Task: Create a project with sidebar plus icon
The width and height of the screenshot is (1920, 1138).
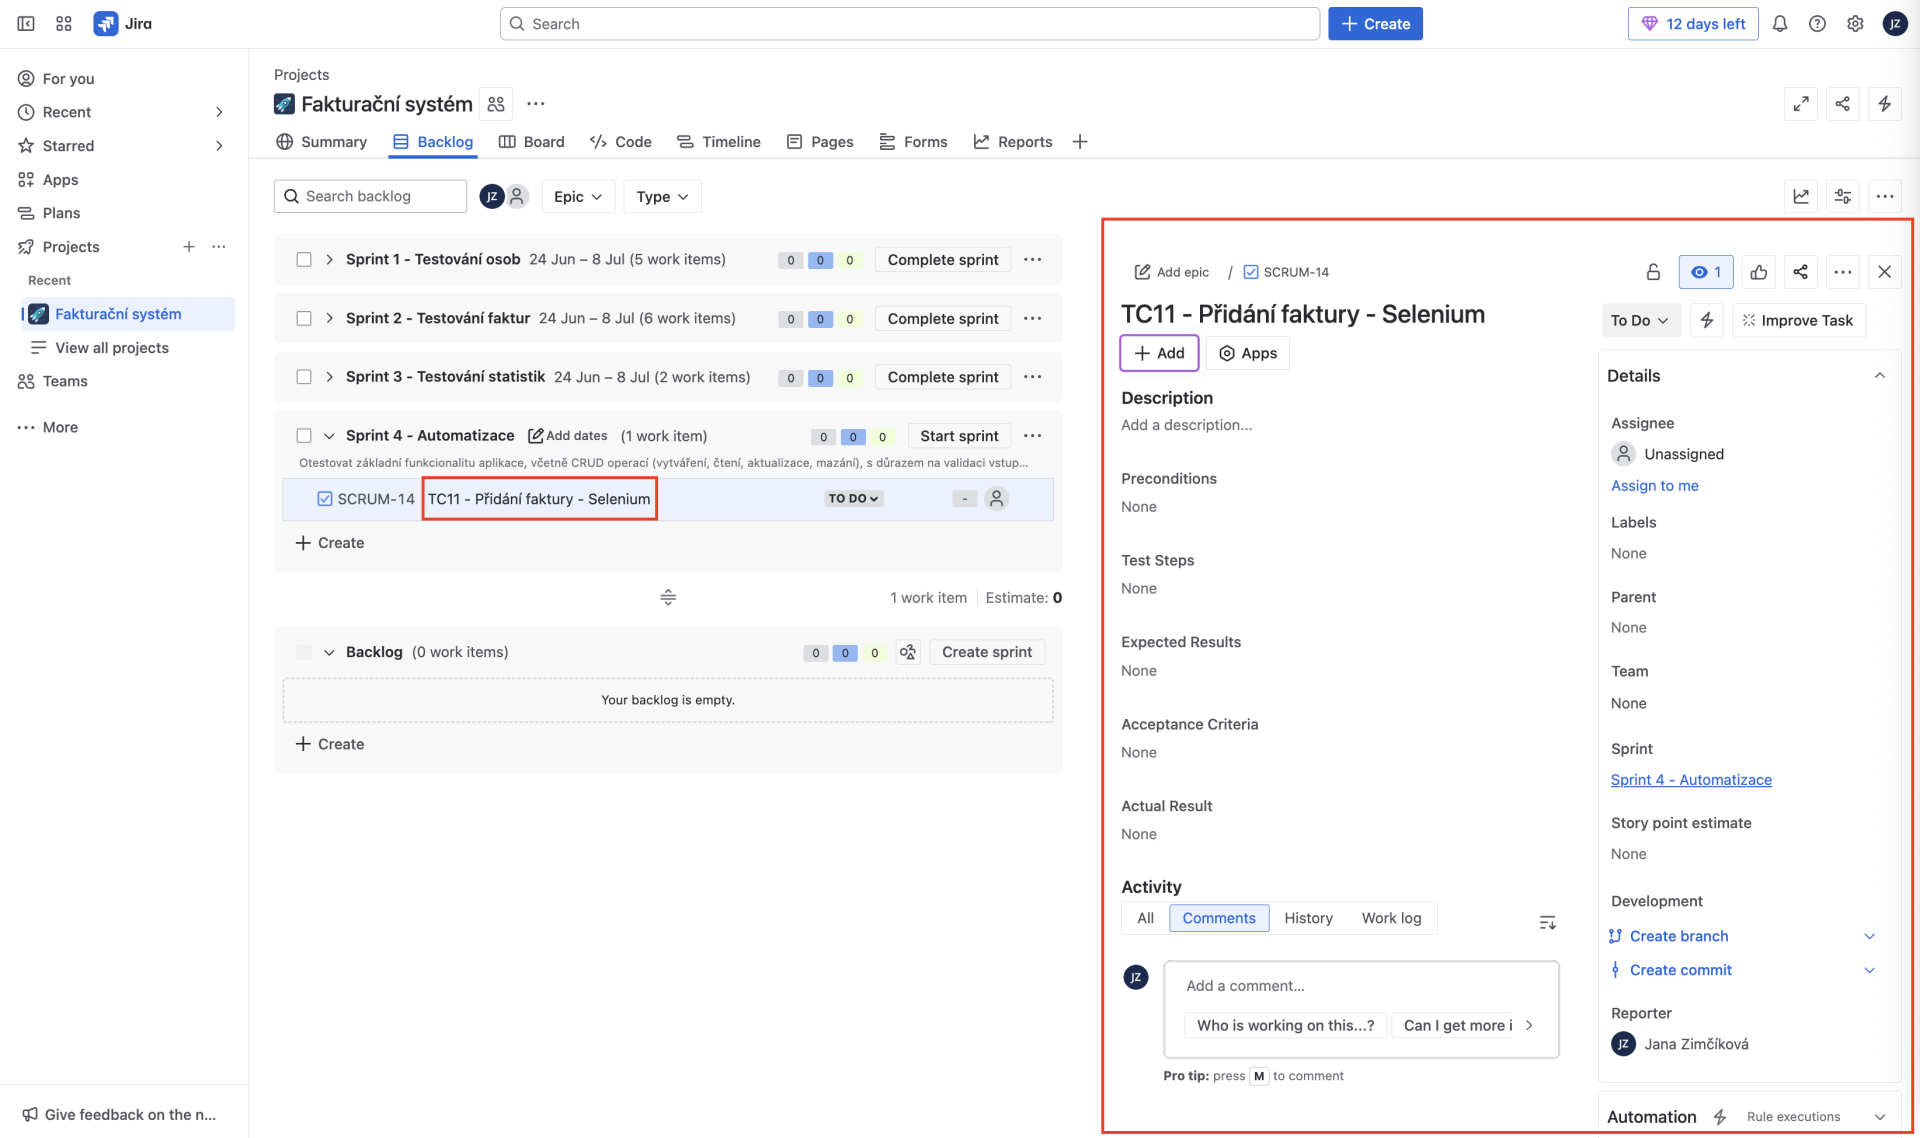Action: coord(188,247)
